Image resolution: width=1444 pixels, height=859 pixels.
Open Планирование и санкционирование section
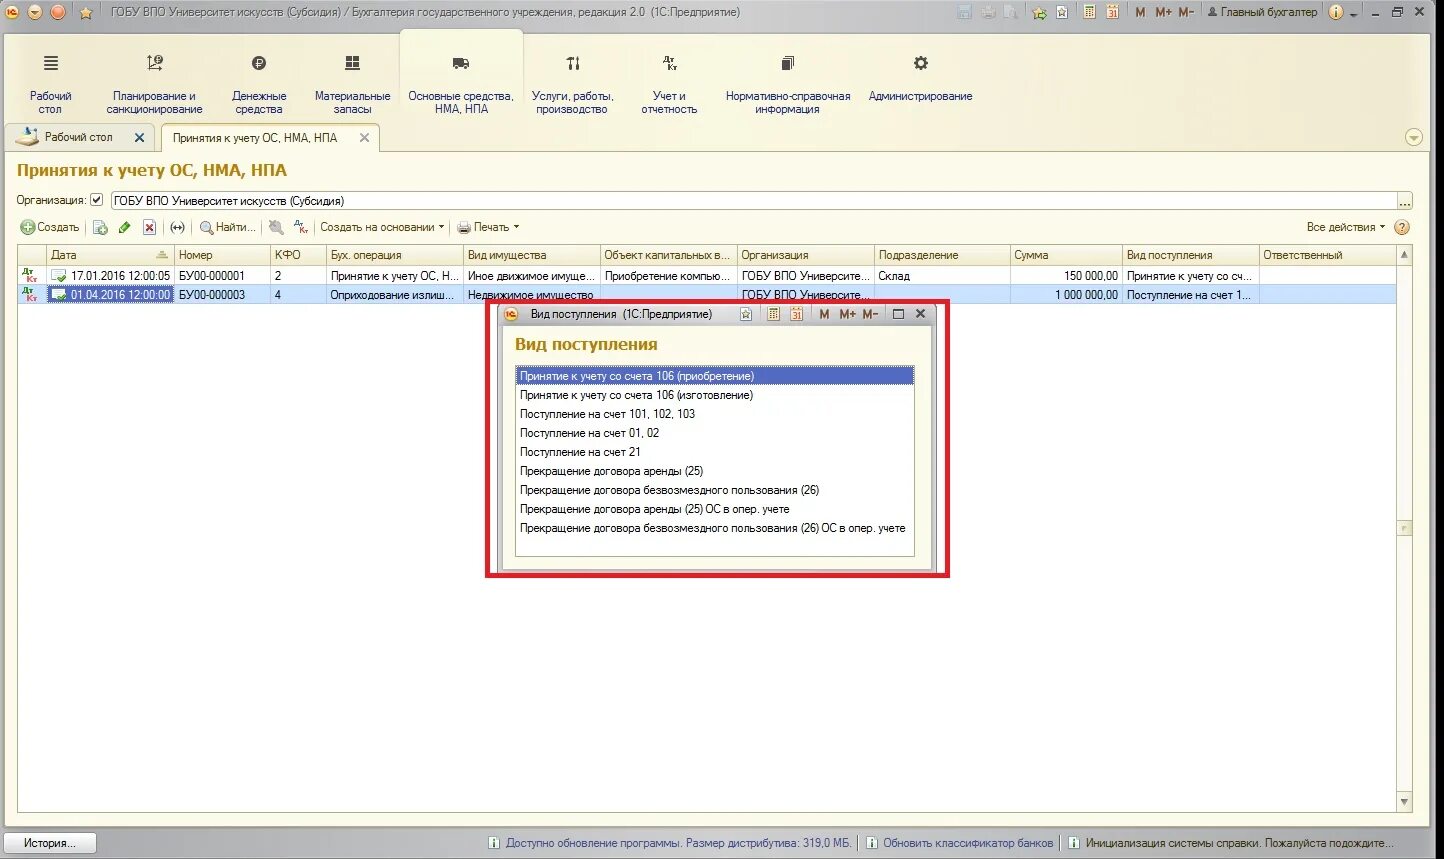click(154, 84)
